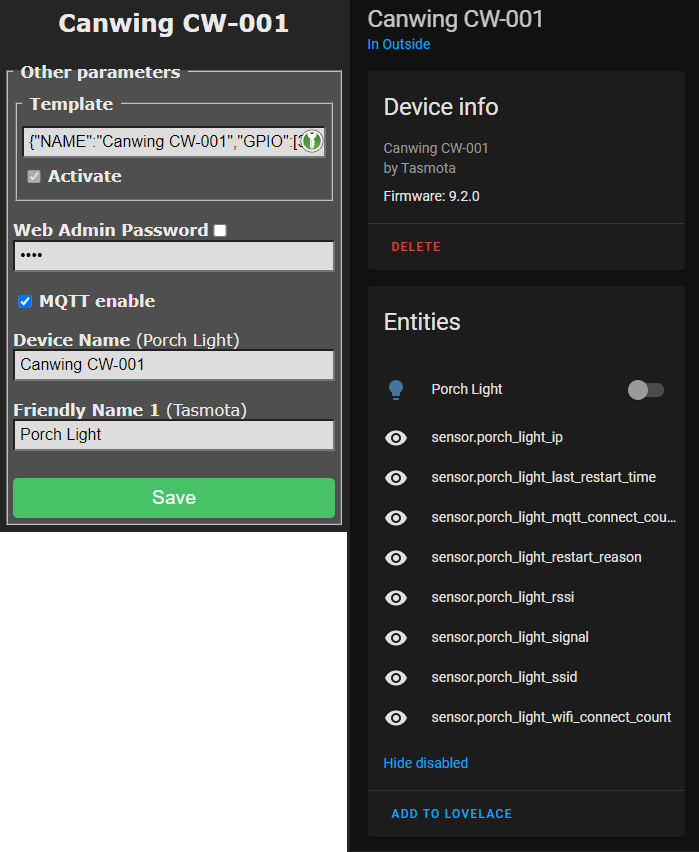Click eye icon for sensor.porch_light_mqtt_connect_count
699x852 pixels.
[x=396, y=518]
